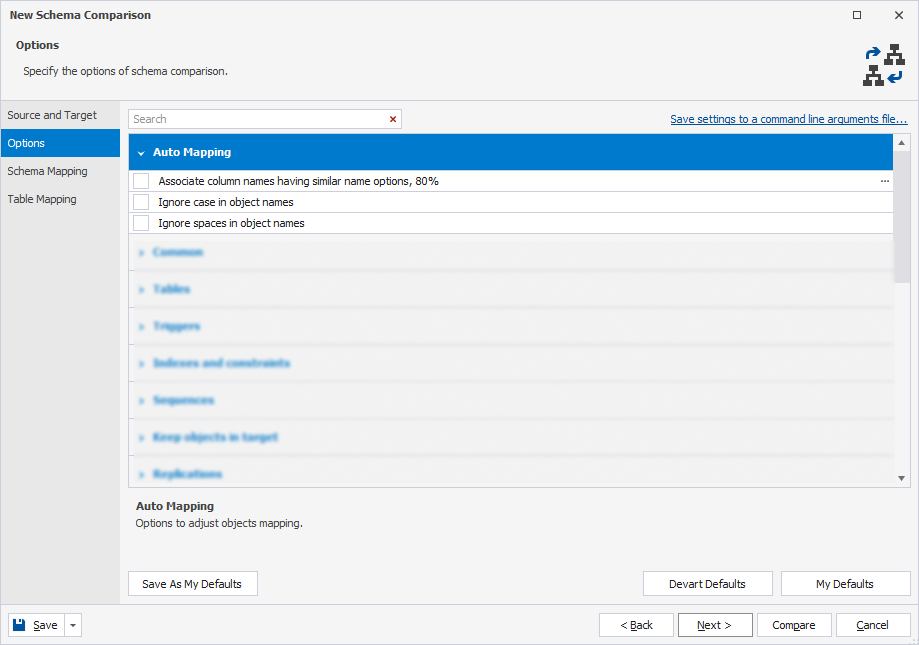The height and width of the screenshot is (645, 919).
Task: Enable associating columns with similar names
Action: [x=140, y=181]
